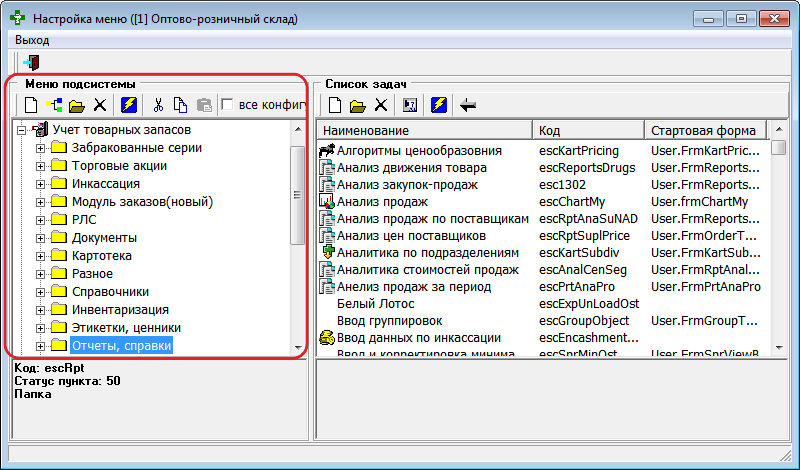Click the scissors cut icon
Screen dimensions: 800x470
[x=158, y=104]
